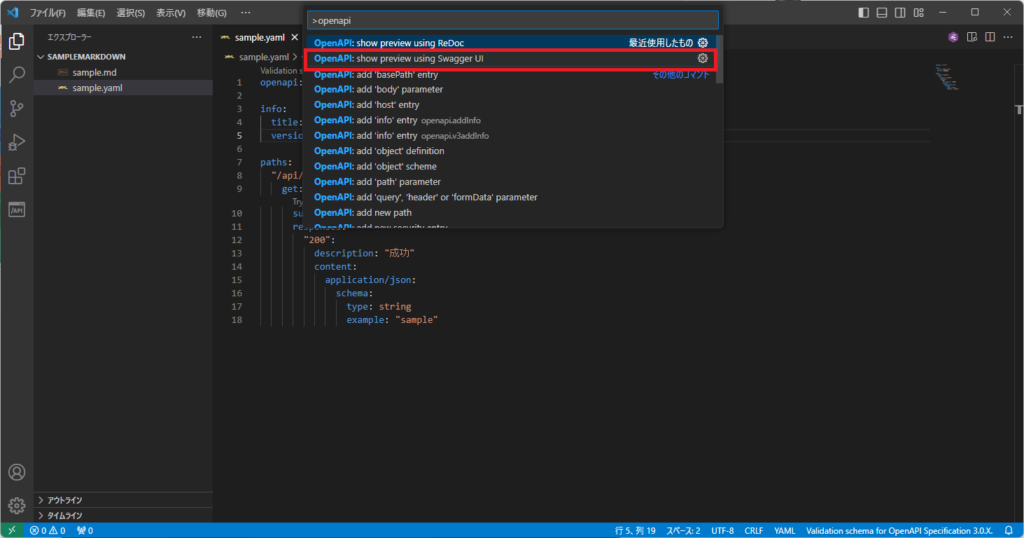Open the Run and Debug view
The width and height of the screenshot is (1024, 538).
(16, 142)
